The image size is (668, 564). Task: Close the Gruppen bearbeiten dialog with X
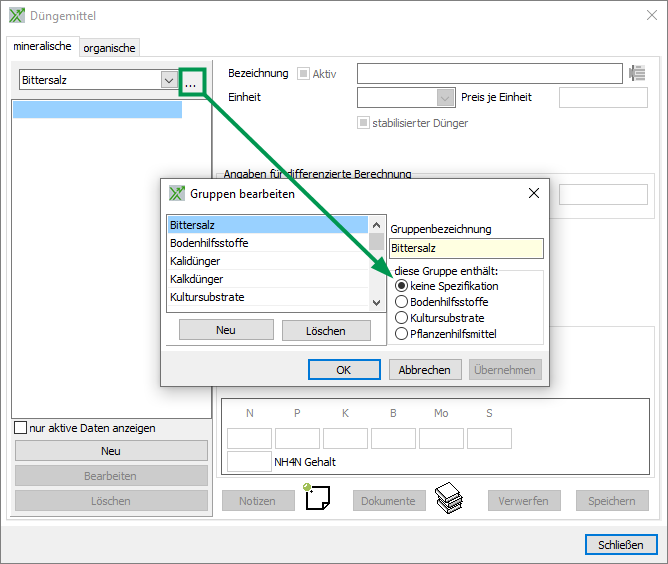click(x=534, y=193)
